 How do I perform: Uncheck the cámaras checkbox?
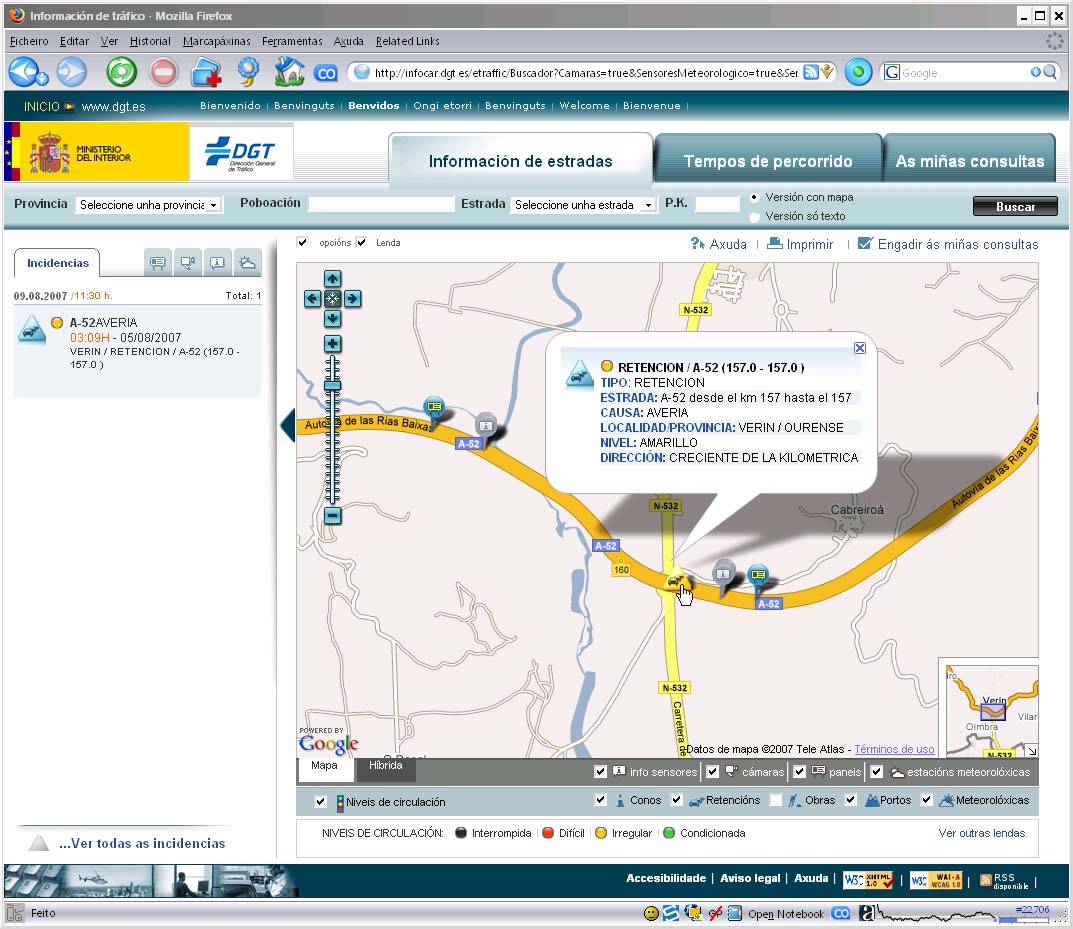click(712, 772)
